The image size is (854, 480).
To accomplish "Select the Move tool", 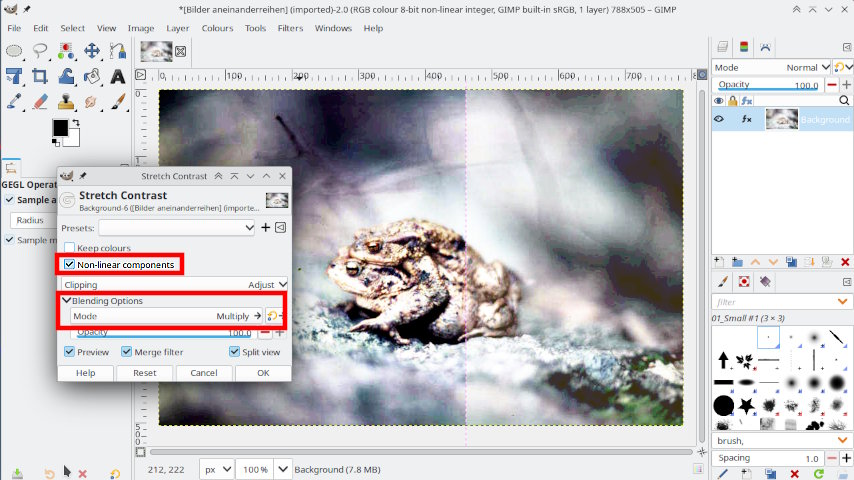I will click(x=92, y=51).
